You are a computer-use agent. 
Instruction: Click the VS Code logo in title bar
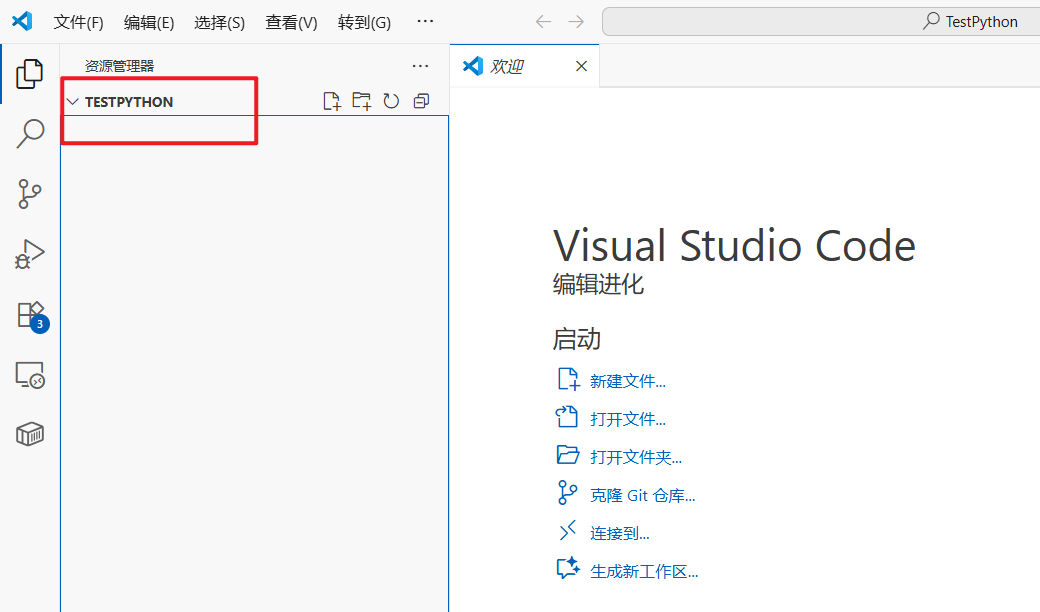pyautogui.click(x=22, y=21)
